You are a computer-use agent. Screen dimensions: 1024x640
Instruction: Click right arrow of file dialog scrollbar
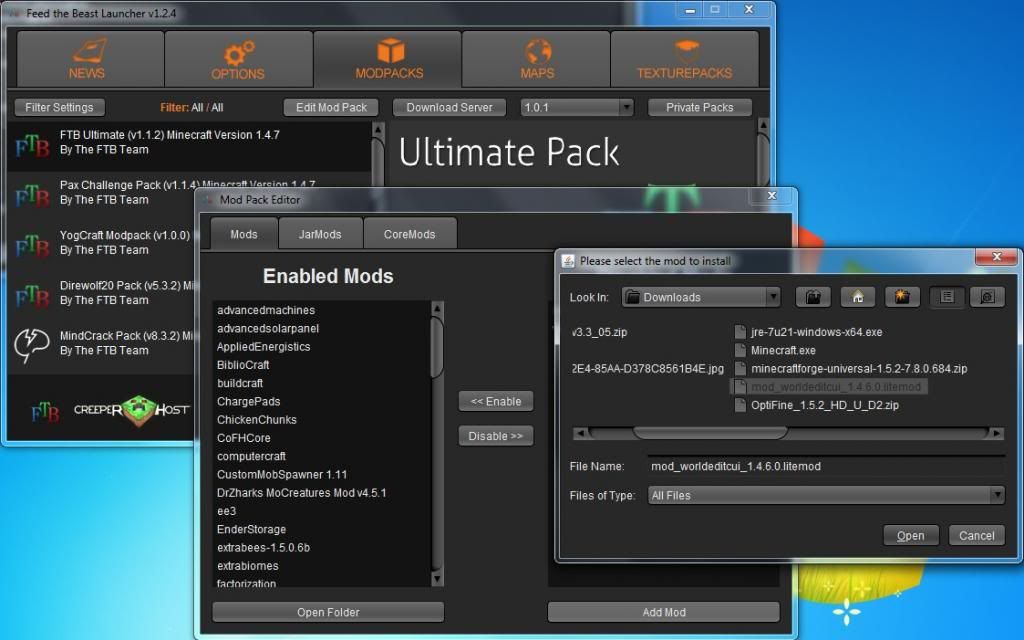(996, 433)
